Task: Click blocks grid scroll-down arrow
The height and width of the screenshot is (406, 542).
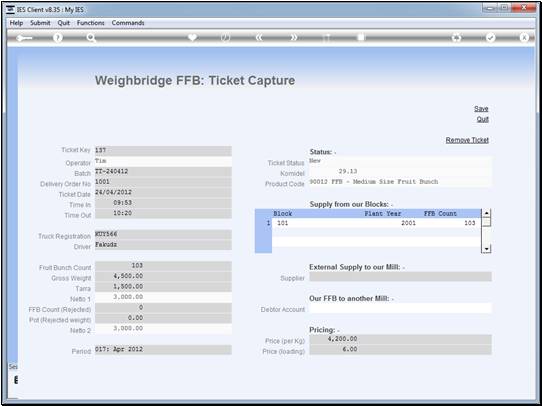Action: click(x=486, y=249)
